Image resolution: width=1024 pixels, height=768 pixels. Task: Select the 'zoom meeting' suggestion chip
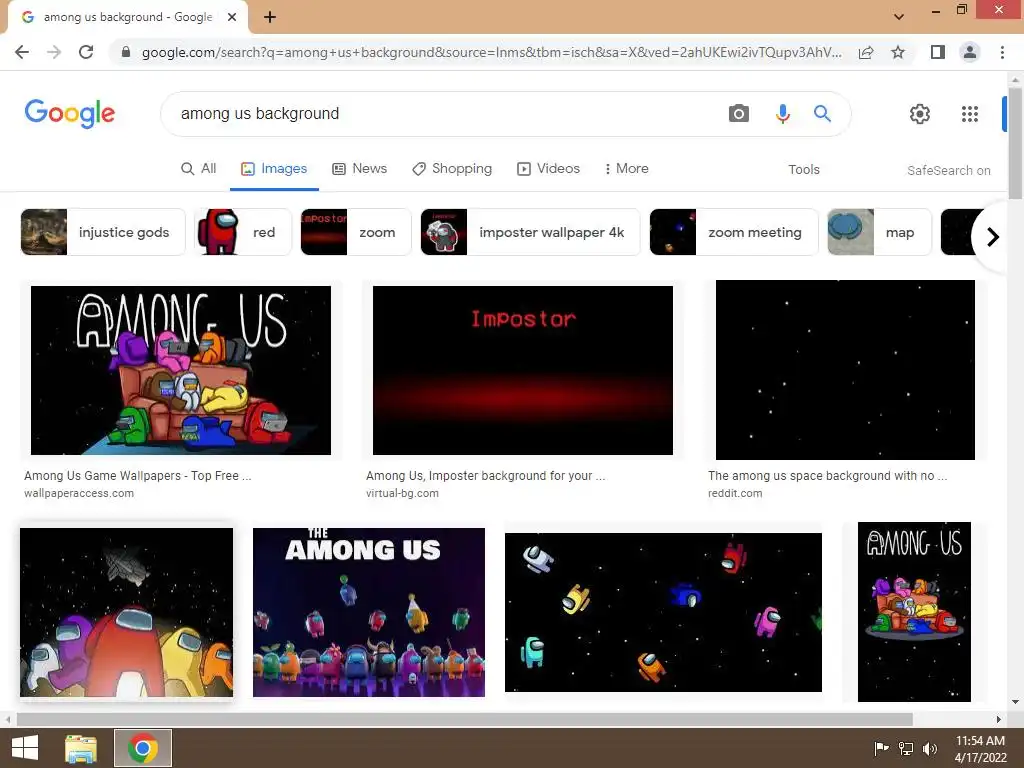[734, 232]
